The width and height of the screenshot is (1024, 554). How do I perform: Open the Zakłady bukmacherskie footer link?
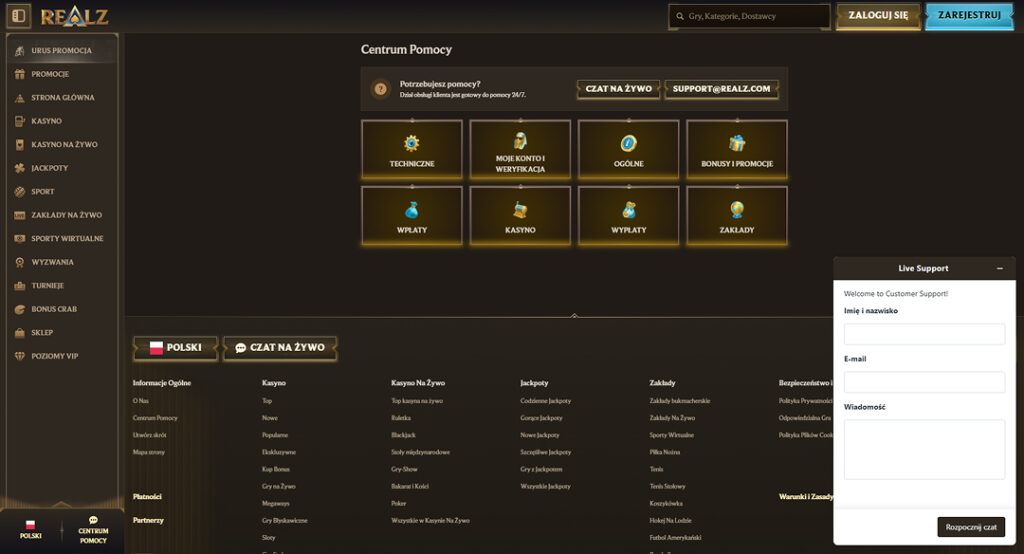680,400
